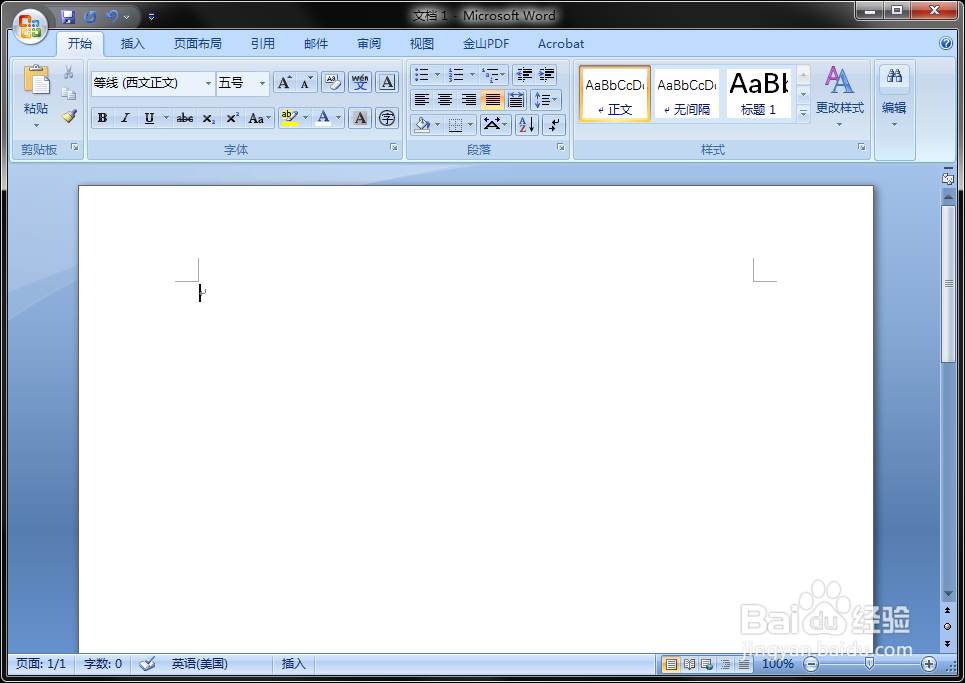The height and width of the screenshot is (683, 965).
Task: Apply subscript formatting
Action: tap(209, 118)
